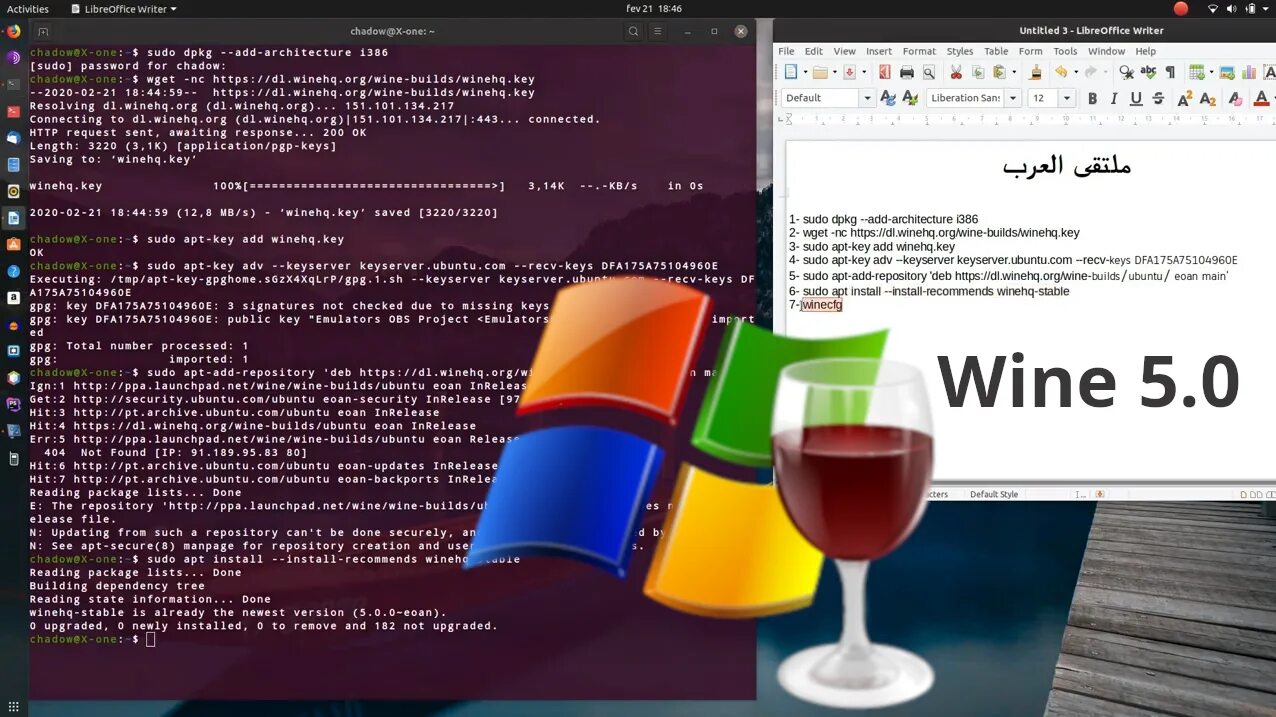Click New Style from Selection icon
The height and width of the screenshot is (717, 1276).
tap(910, 98)
